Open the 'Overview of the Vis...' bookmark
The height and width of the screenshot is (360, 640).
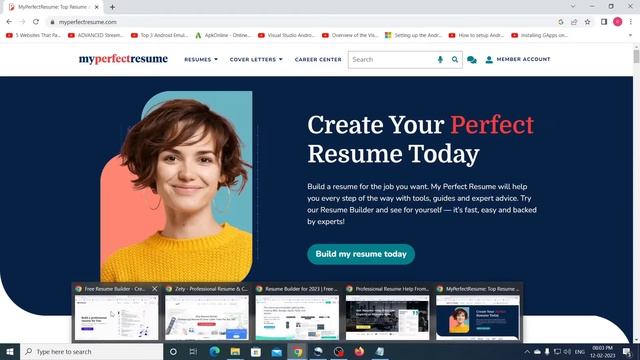pyautogui.click(x=350, y=36)
